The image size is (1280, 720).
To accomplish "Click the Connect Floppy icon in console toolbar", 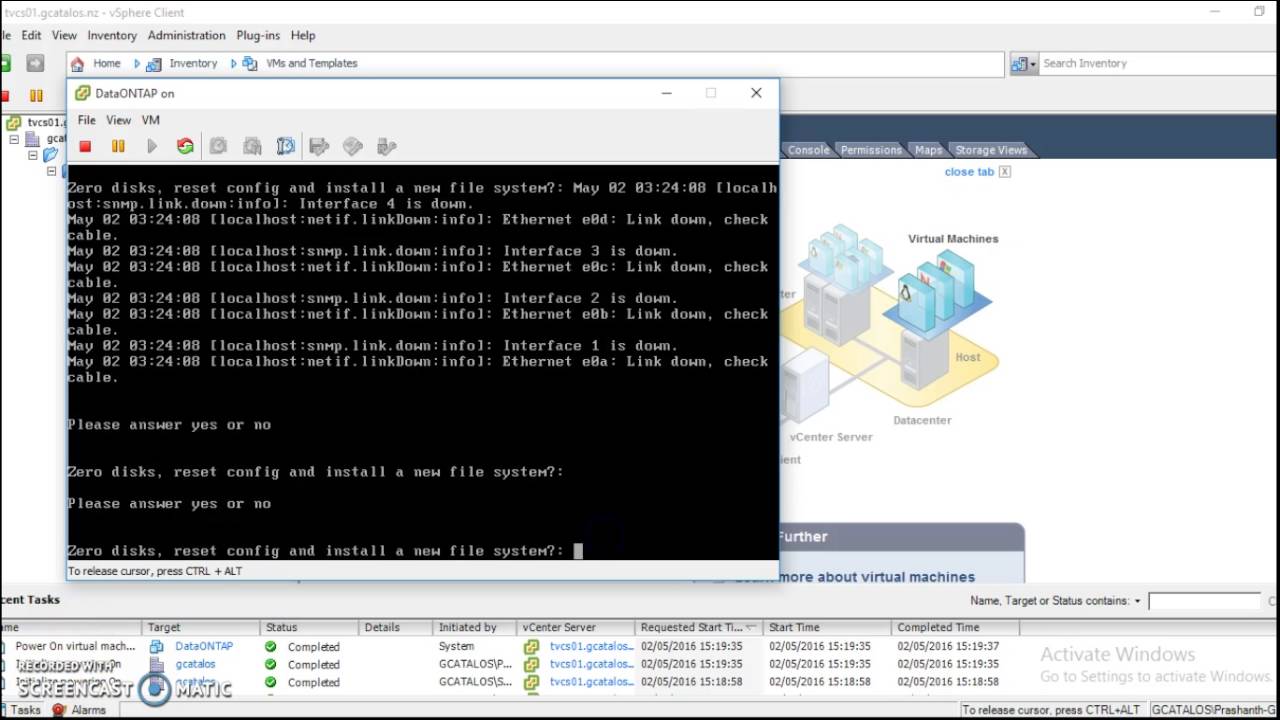I will 319,147.
